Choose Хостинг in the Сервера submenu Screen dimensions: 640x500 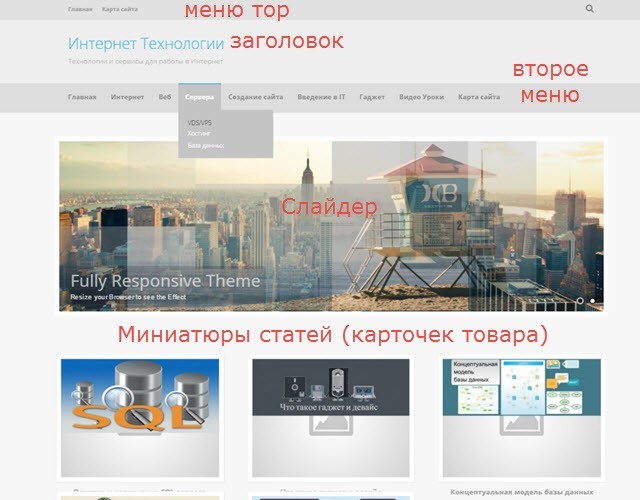(199, 133)
